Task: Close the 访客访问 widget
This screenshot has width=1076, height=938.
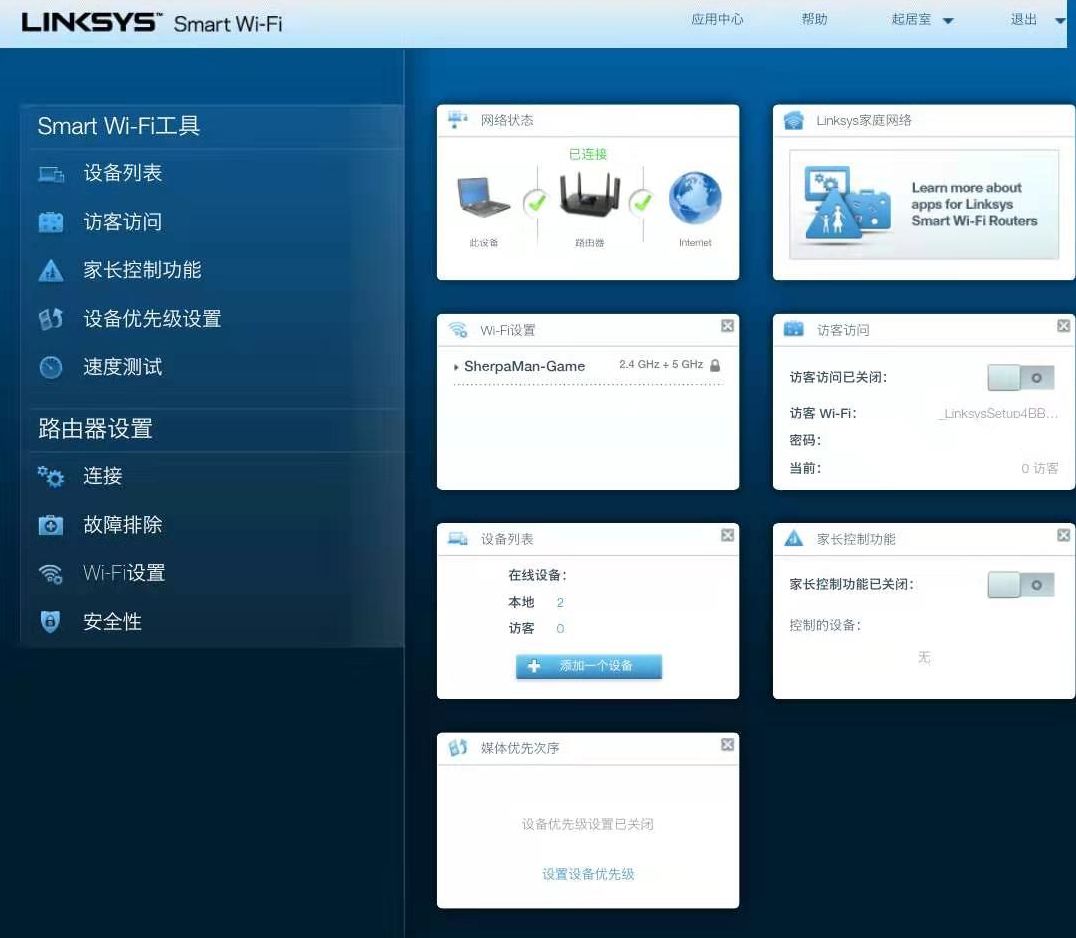Action: pyautogui.click(x=1064, y=326)
